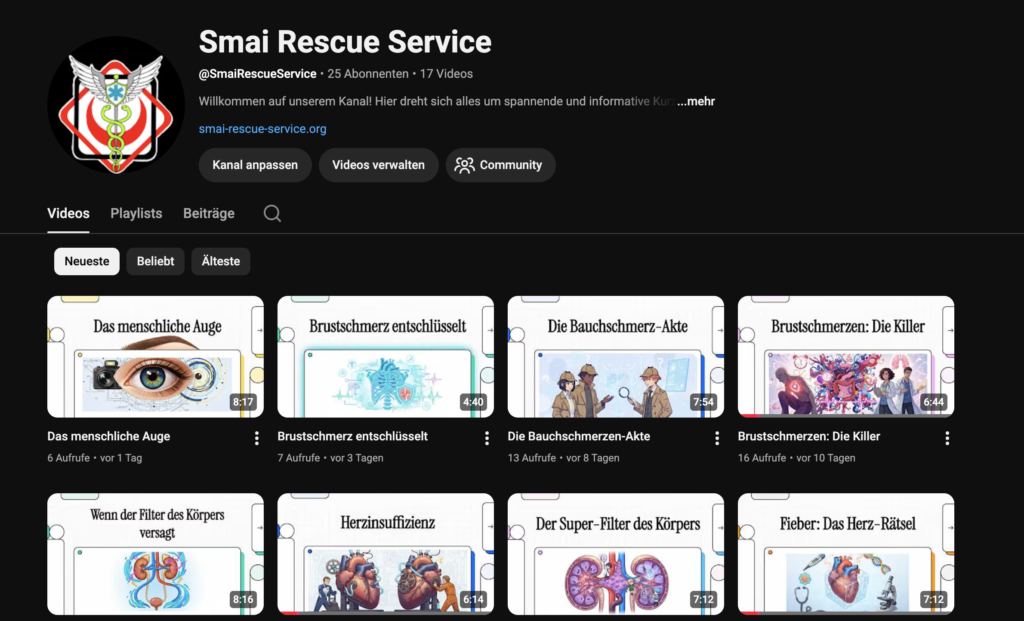The width and height of the screenshot is (1024, 621).
Task: Open options menu for Brustschmerz entschlüsselt
Action: click(487, 438)
